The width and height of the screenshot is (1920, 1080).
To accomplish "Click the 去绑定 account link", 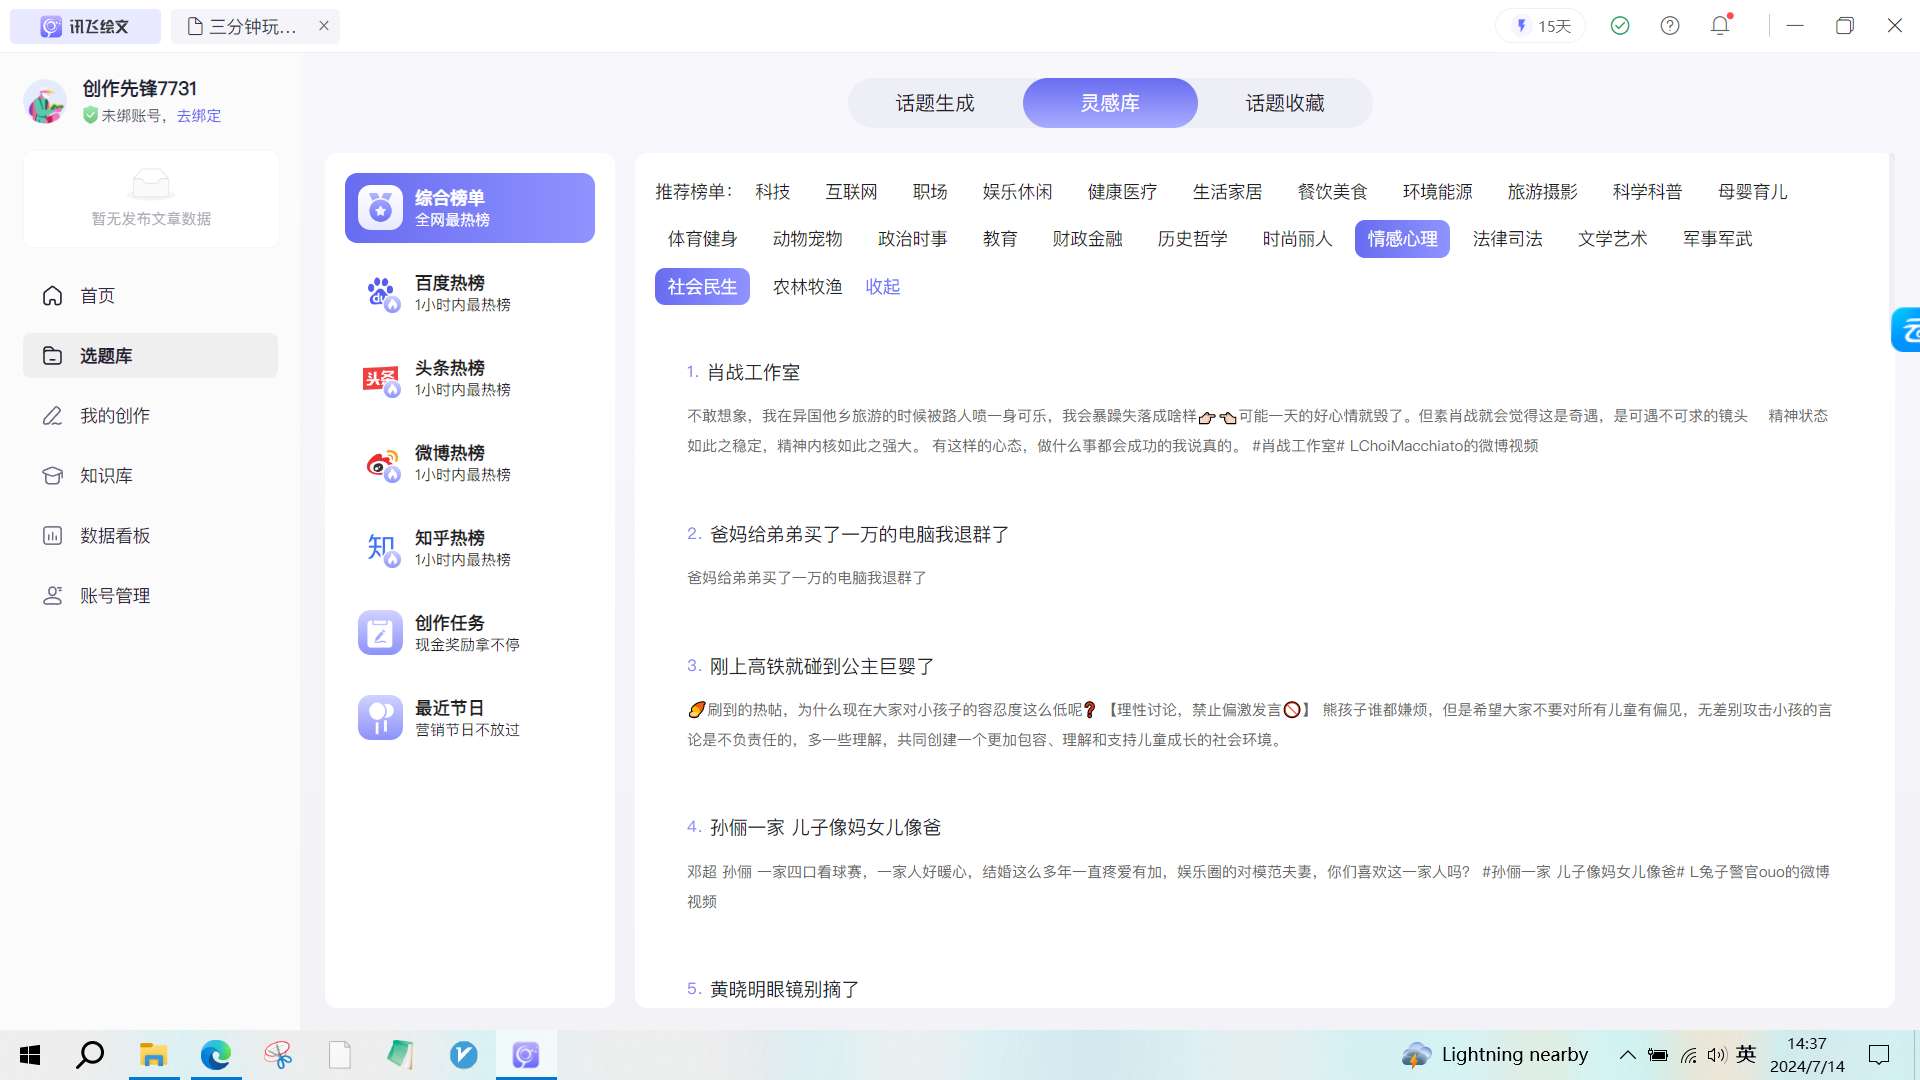I will [199, 116].
